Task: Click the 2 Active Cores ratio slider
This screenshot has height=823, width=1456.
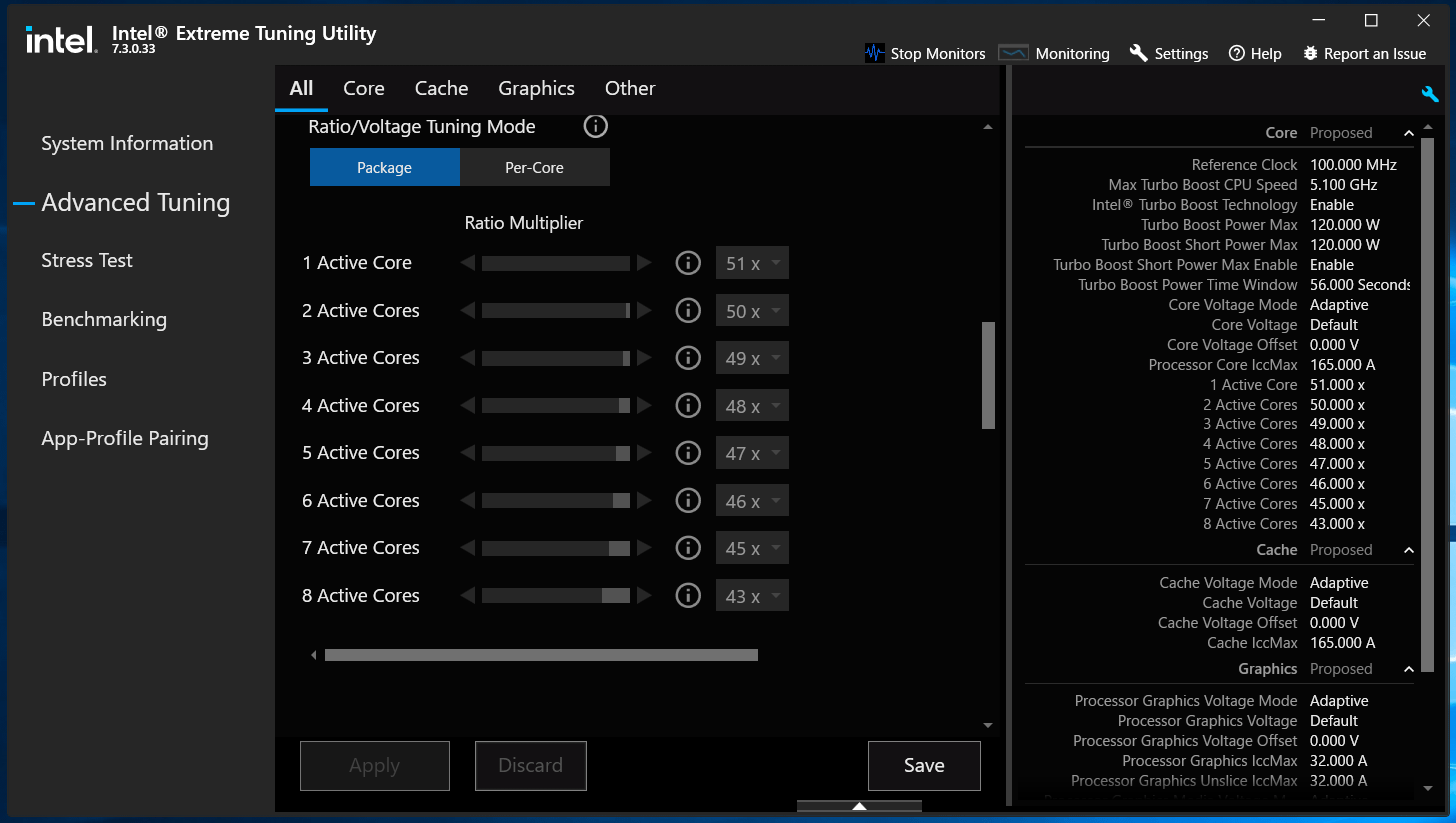Action: [556, 311]
